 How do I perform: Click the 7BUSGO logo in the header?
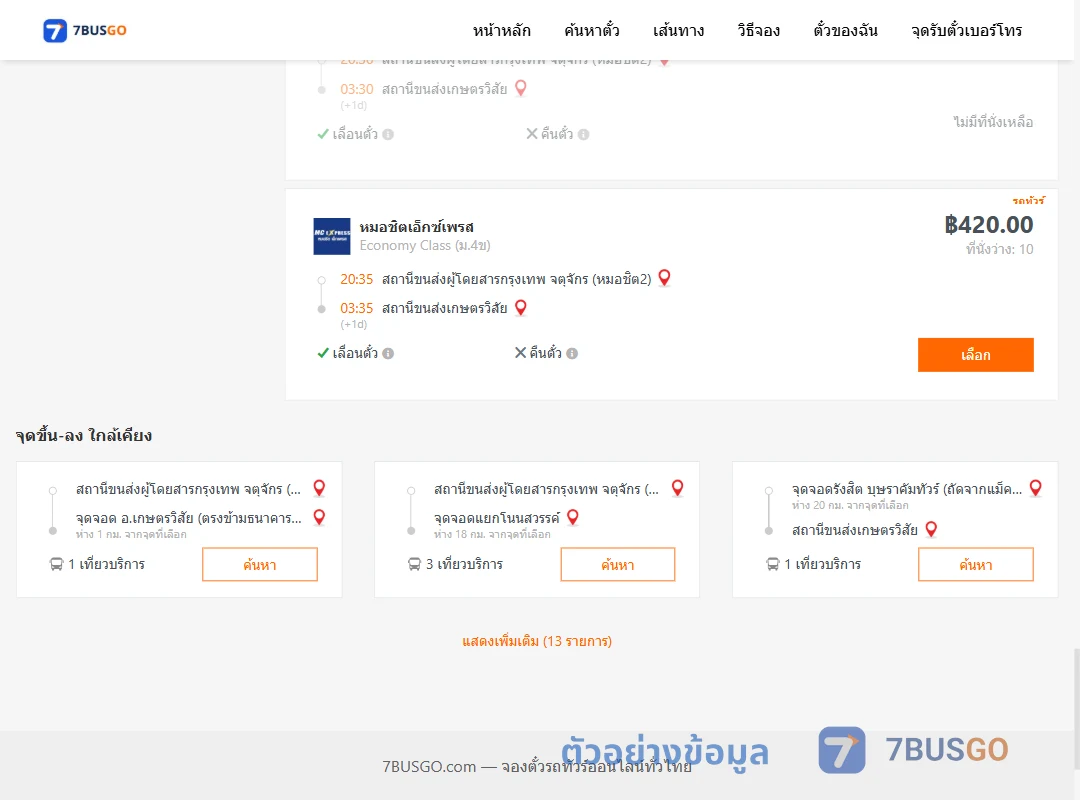85,30
